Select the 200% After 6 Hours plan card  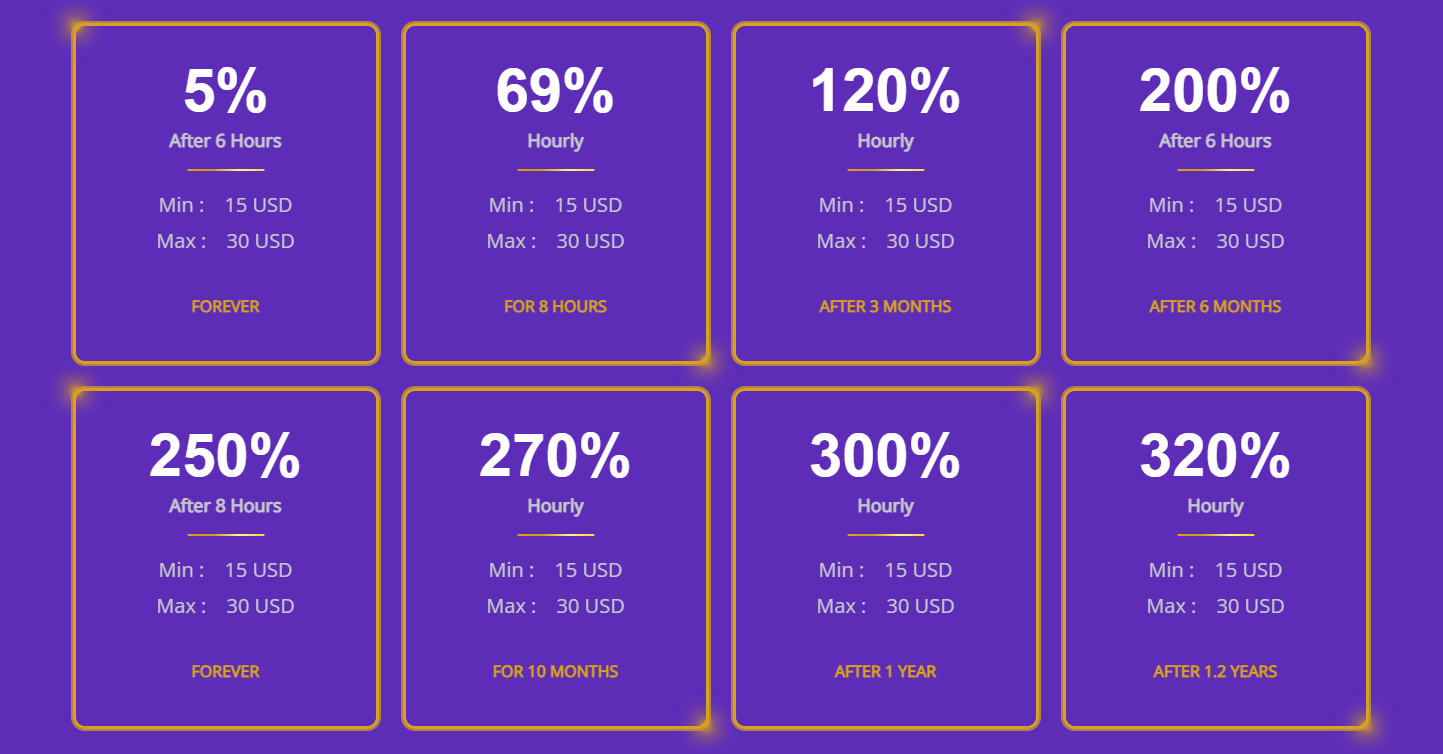pos(1215,193)
